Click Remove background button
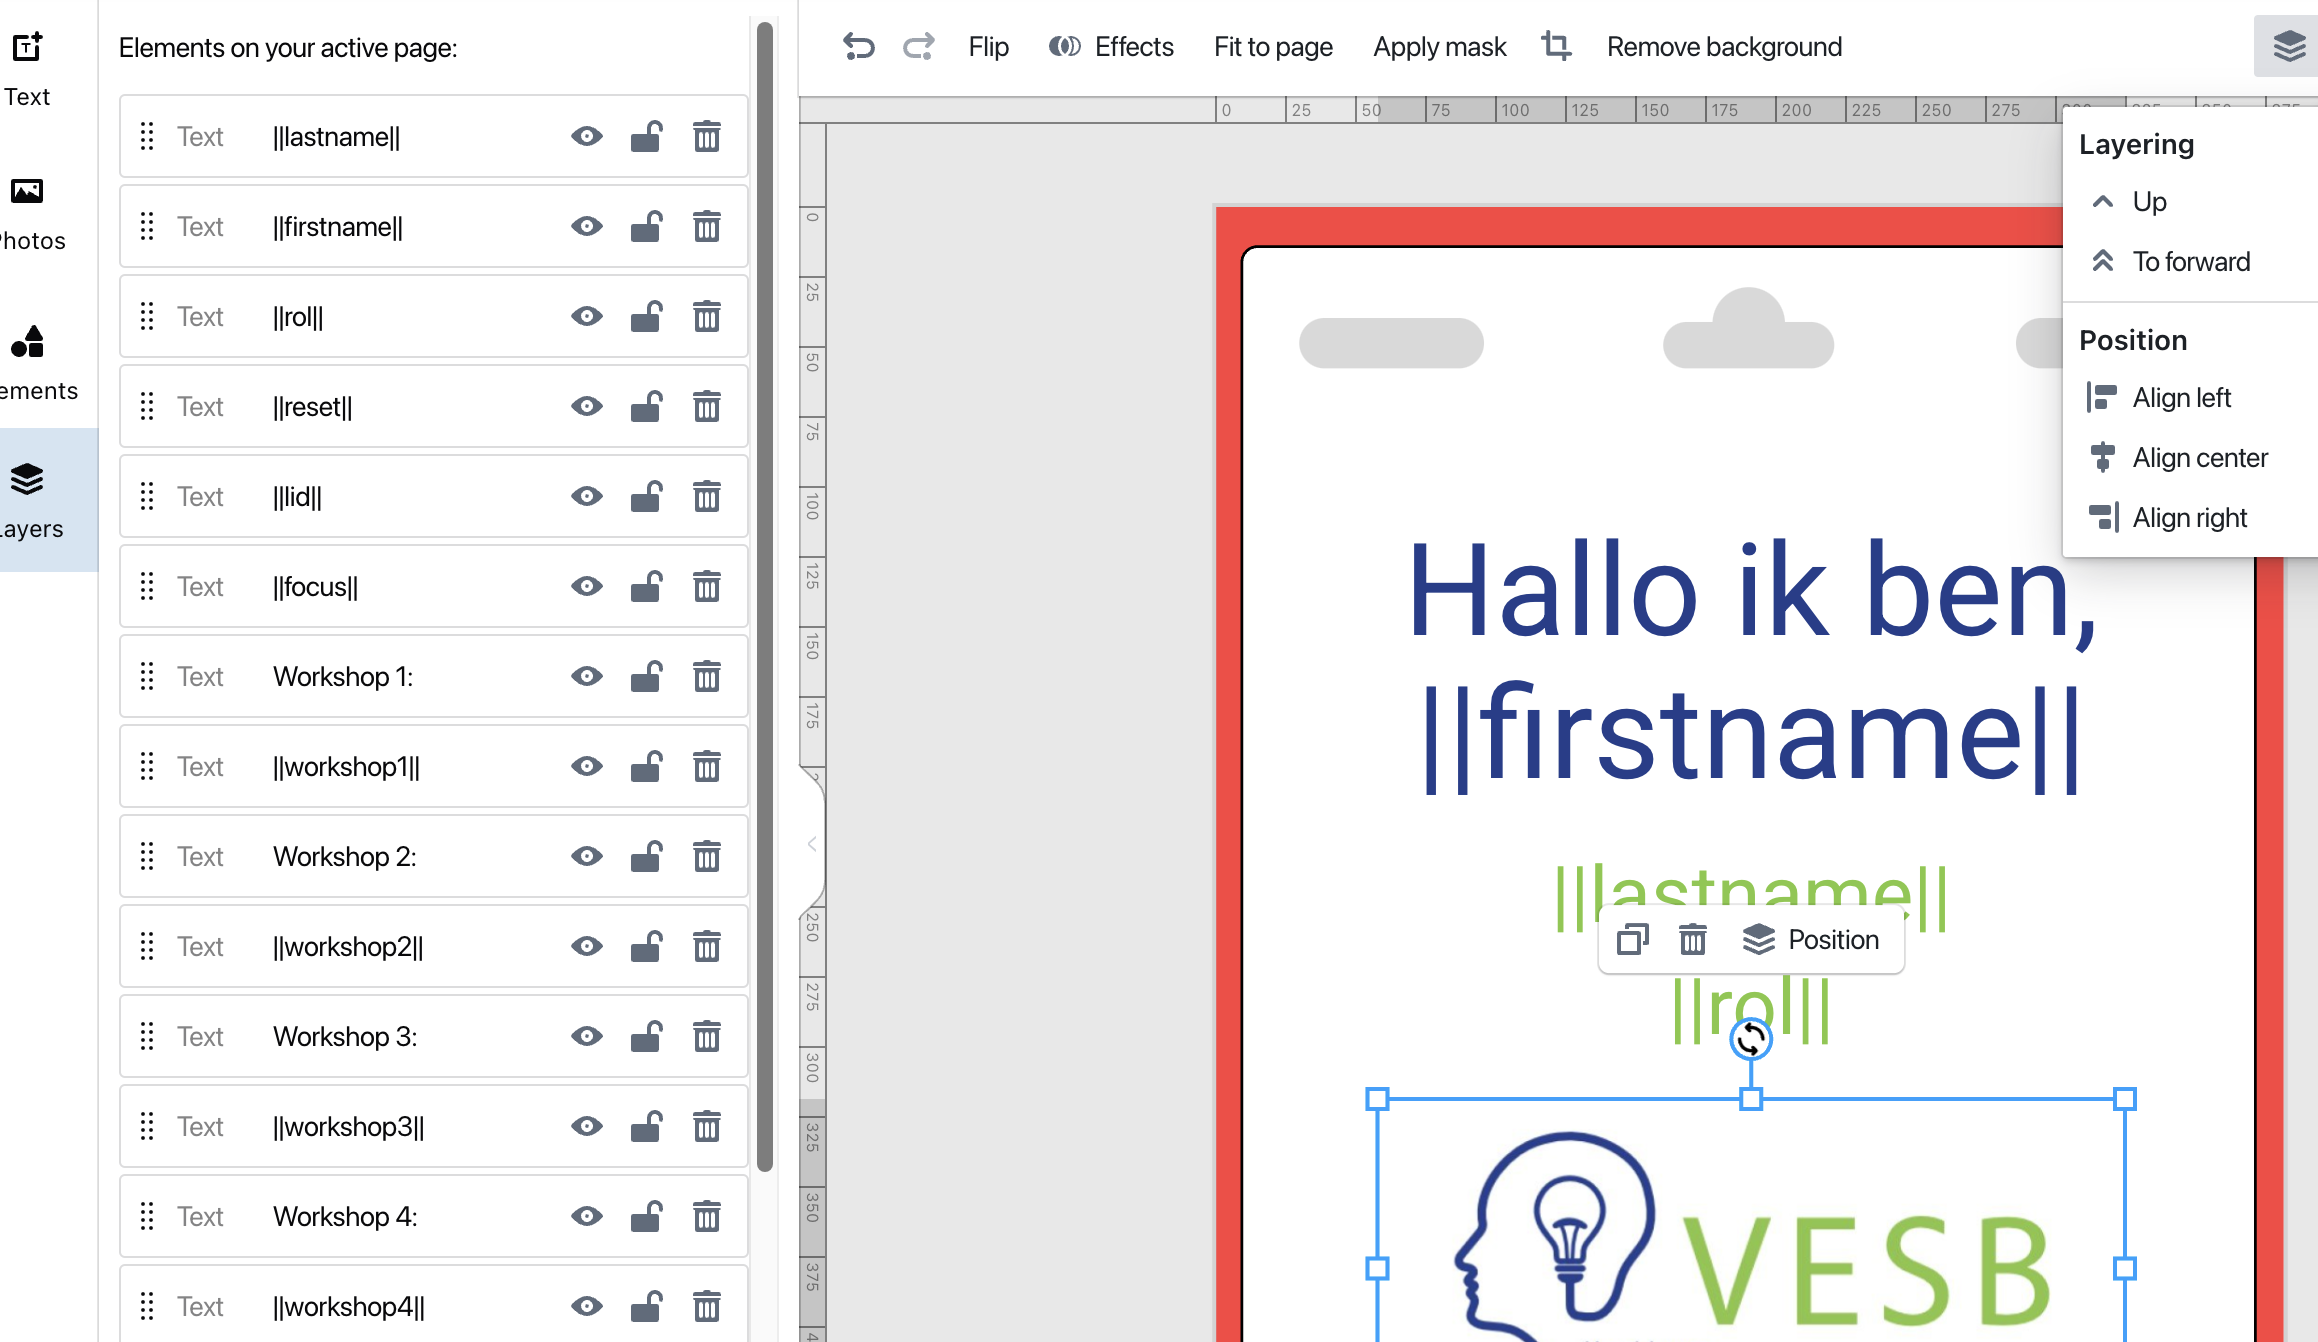2318x1342 pixels. (1724, 47)
